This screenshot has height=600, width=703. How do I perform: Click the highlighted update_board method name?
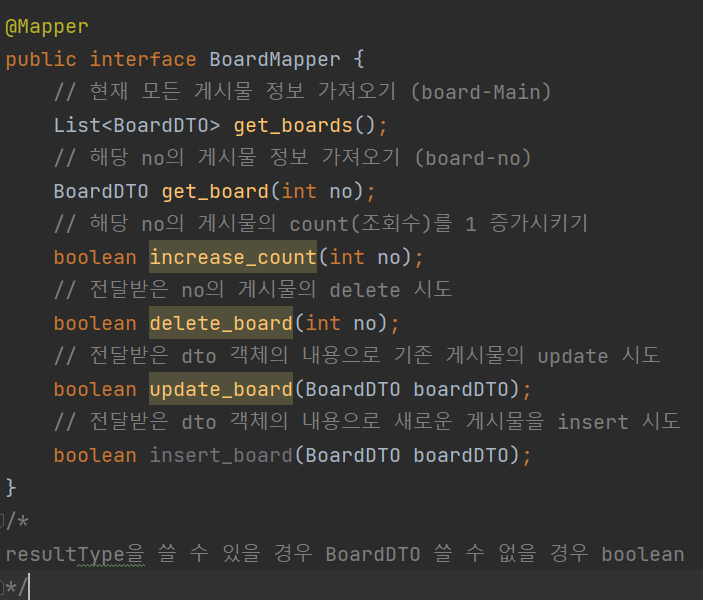[221, 389]
